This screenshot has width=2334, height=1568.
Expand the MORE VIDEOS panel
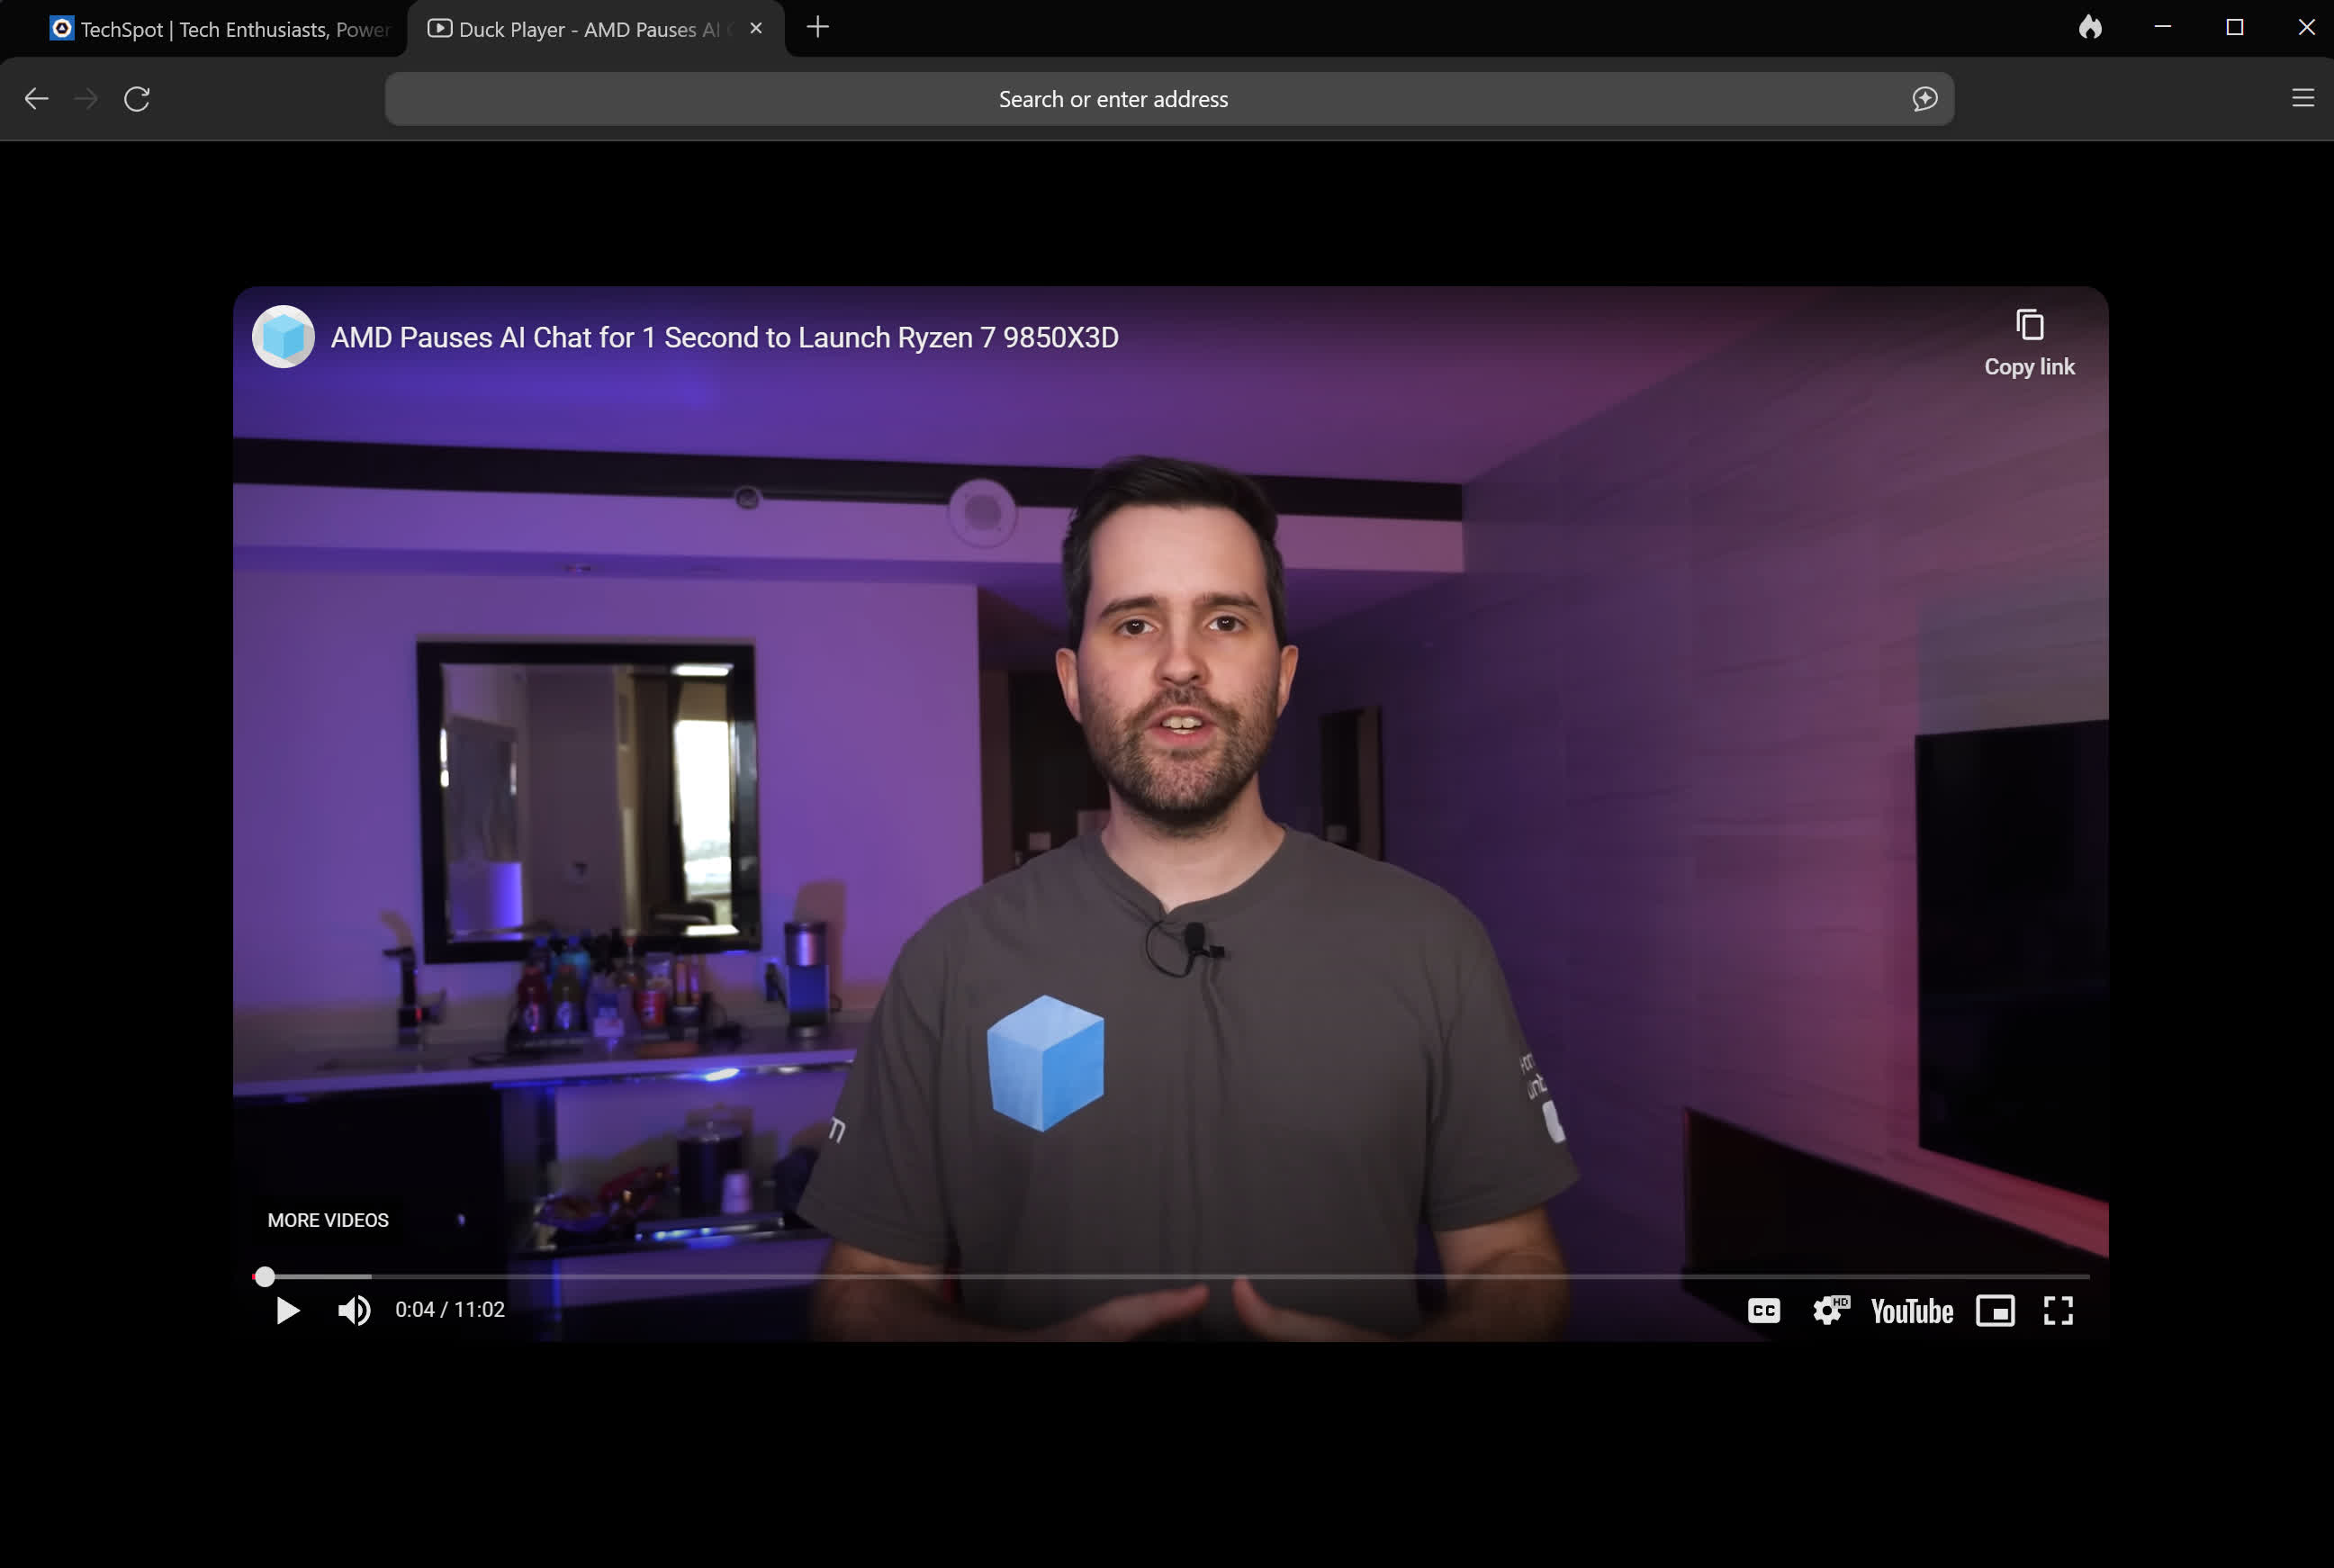click(328, 1220)
